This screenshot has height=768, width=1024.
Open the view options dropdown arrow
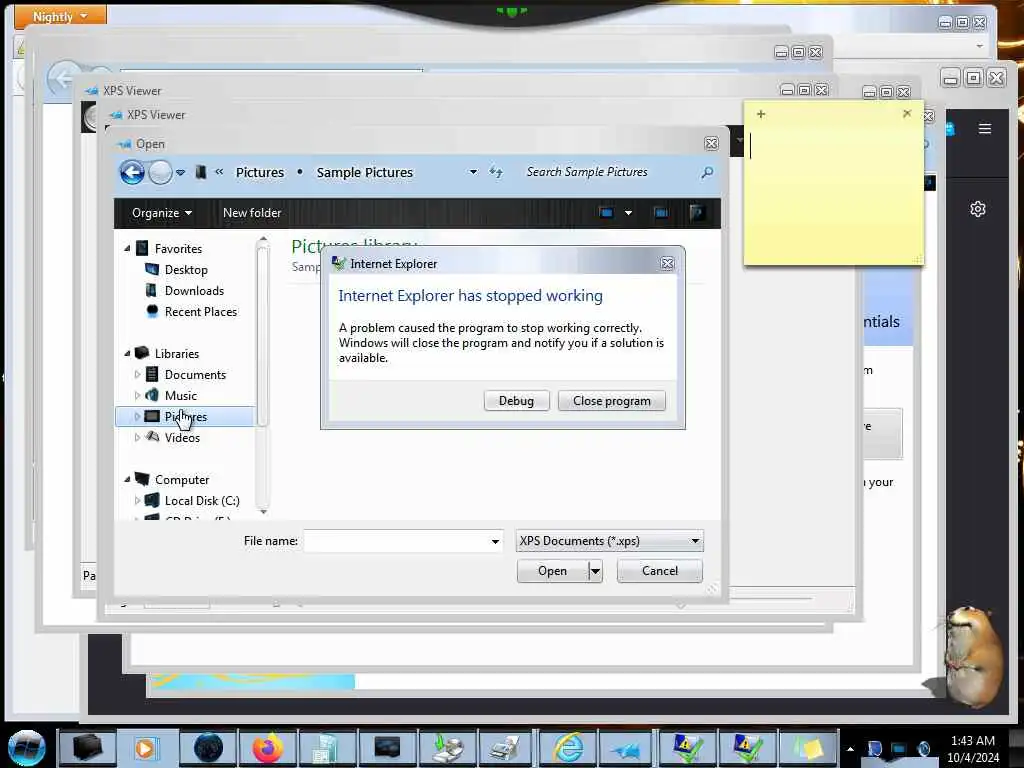coord(628,213)
